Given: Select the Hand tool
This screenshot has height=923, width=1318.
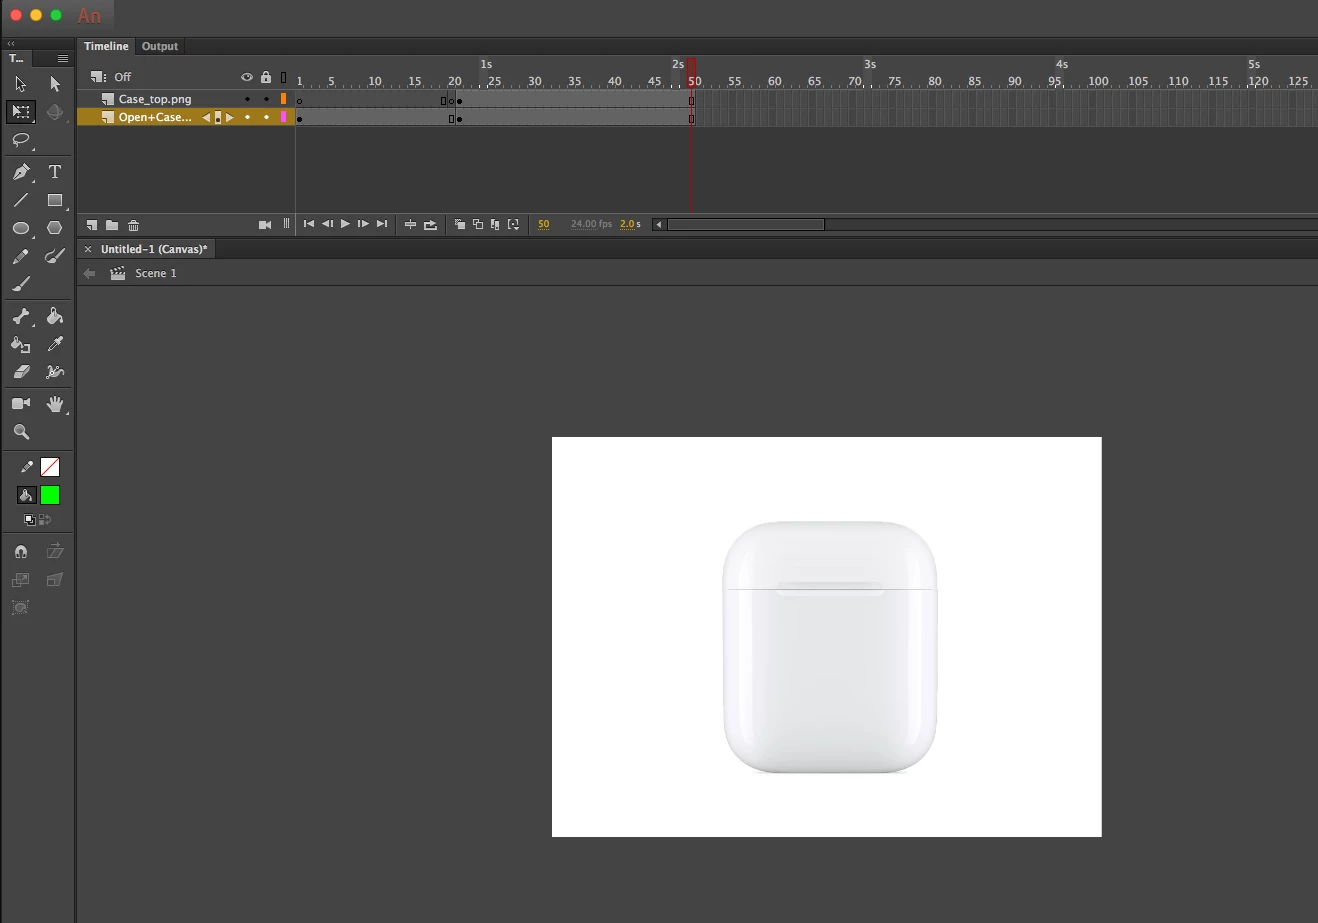Looking at the screenshot, I should click(55, 404).
